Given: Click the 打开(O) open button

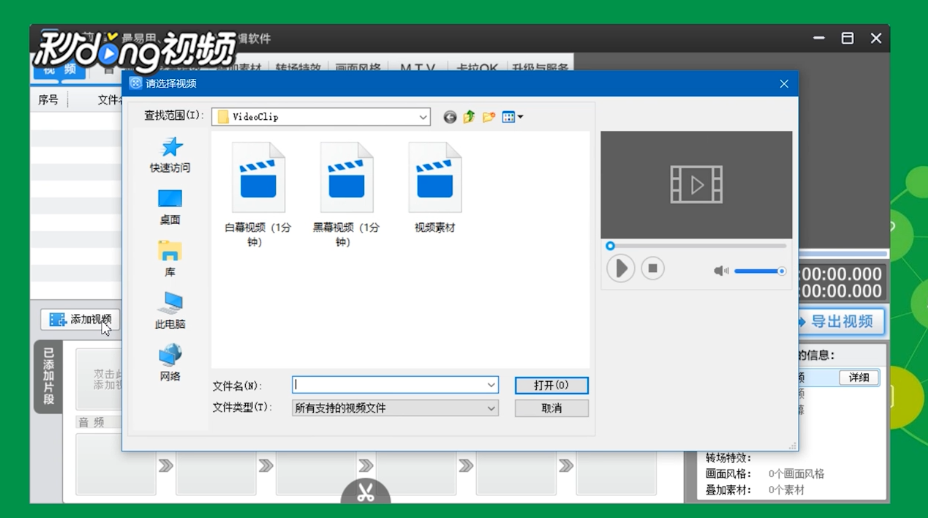Looking at the screenshot, I should coord(552,385).
